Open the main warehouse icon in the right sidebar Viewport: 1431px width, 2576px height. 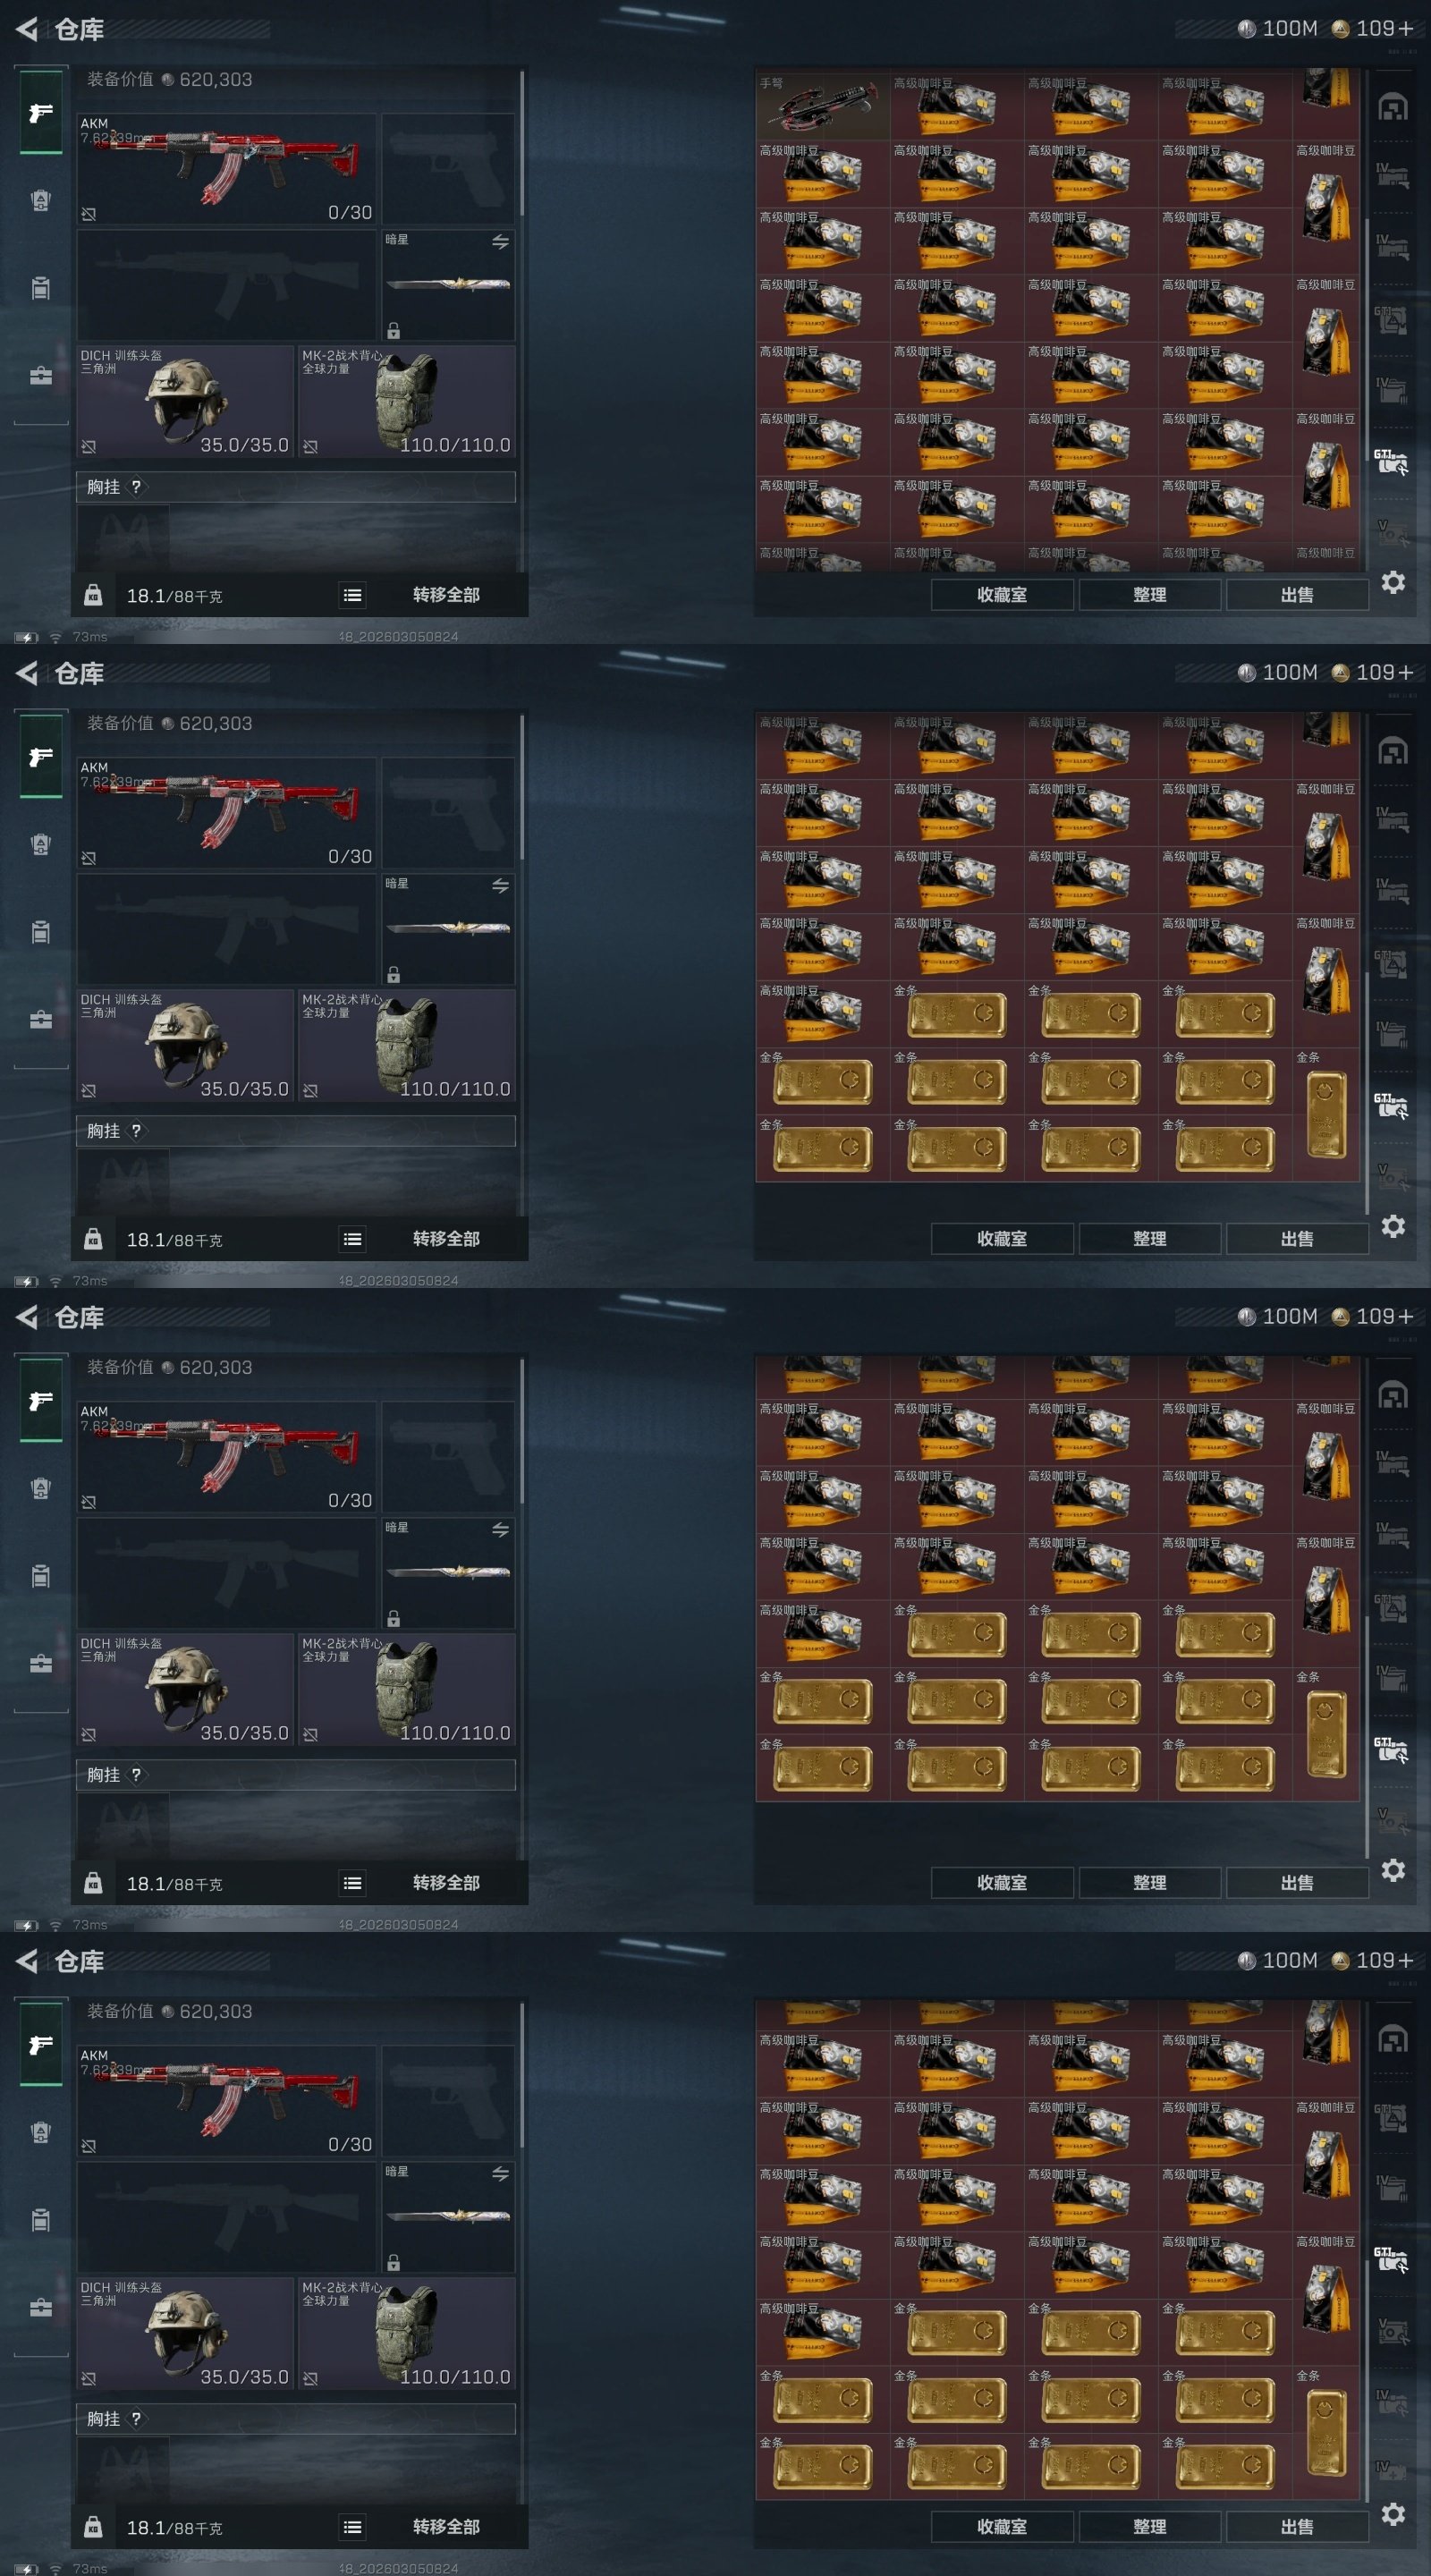tap(1393, 107)
